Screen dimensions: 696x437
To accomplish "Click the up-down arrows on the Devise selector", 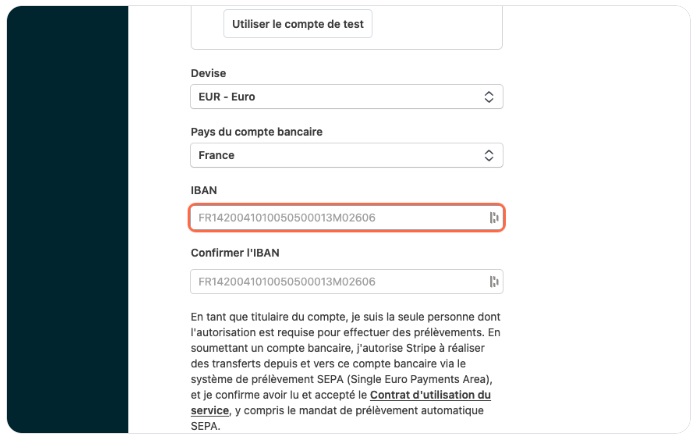I will 489,97.
